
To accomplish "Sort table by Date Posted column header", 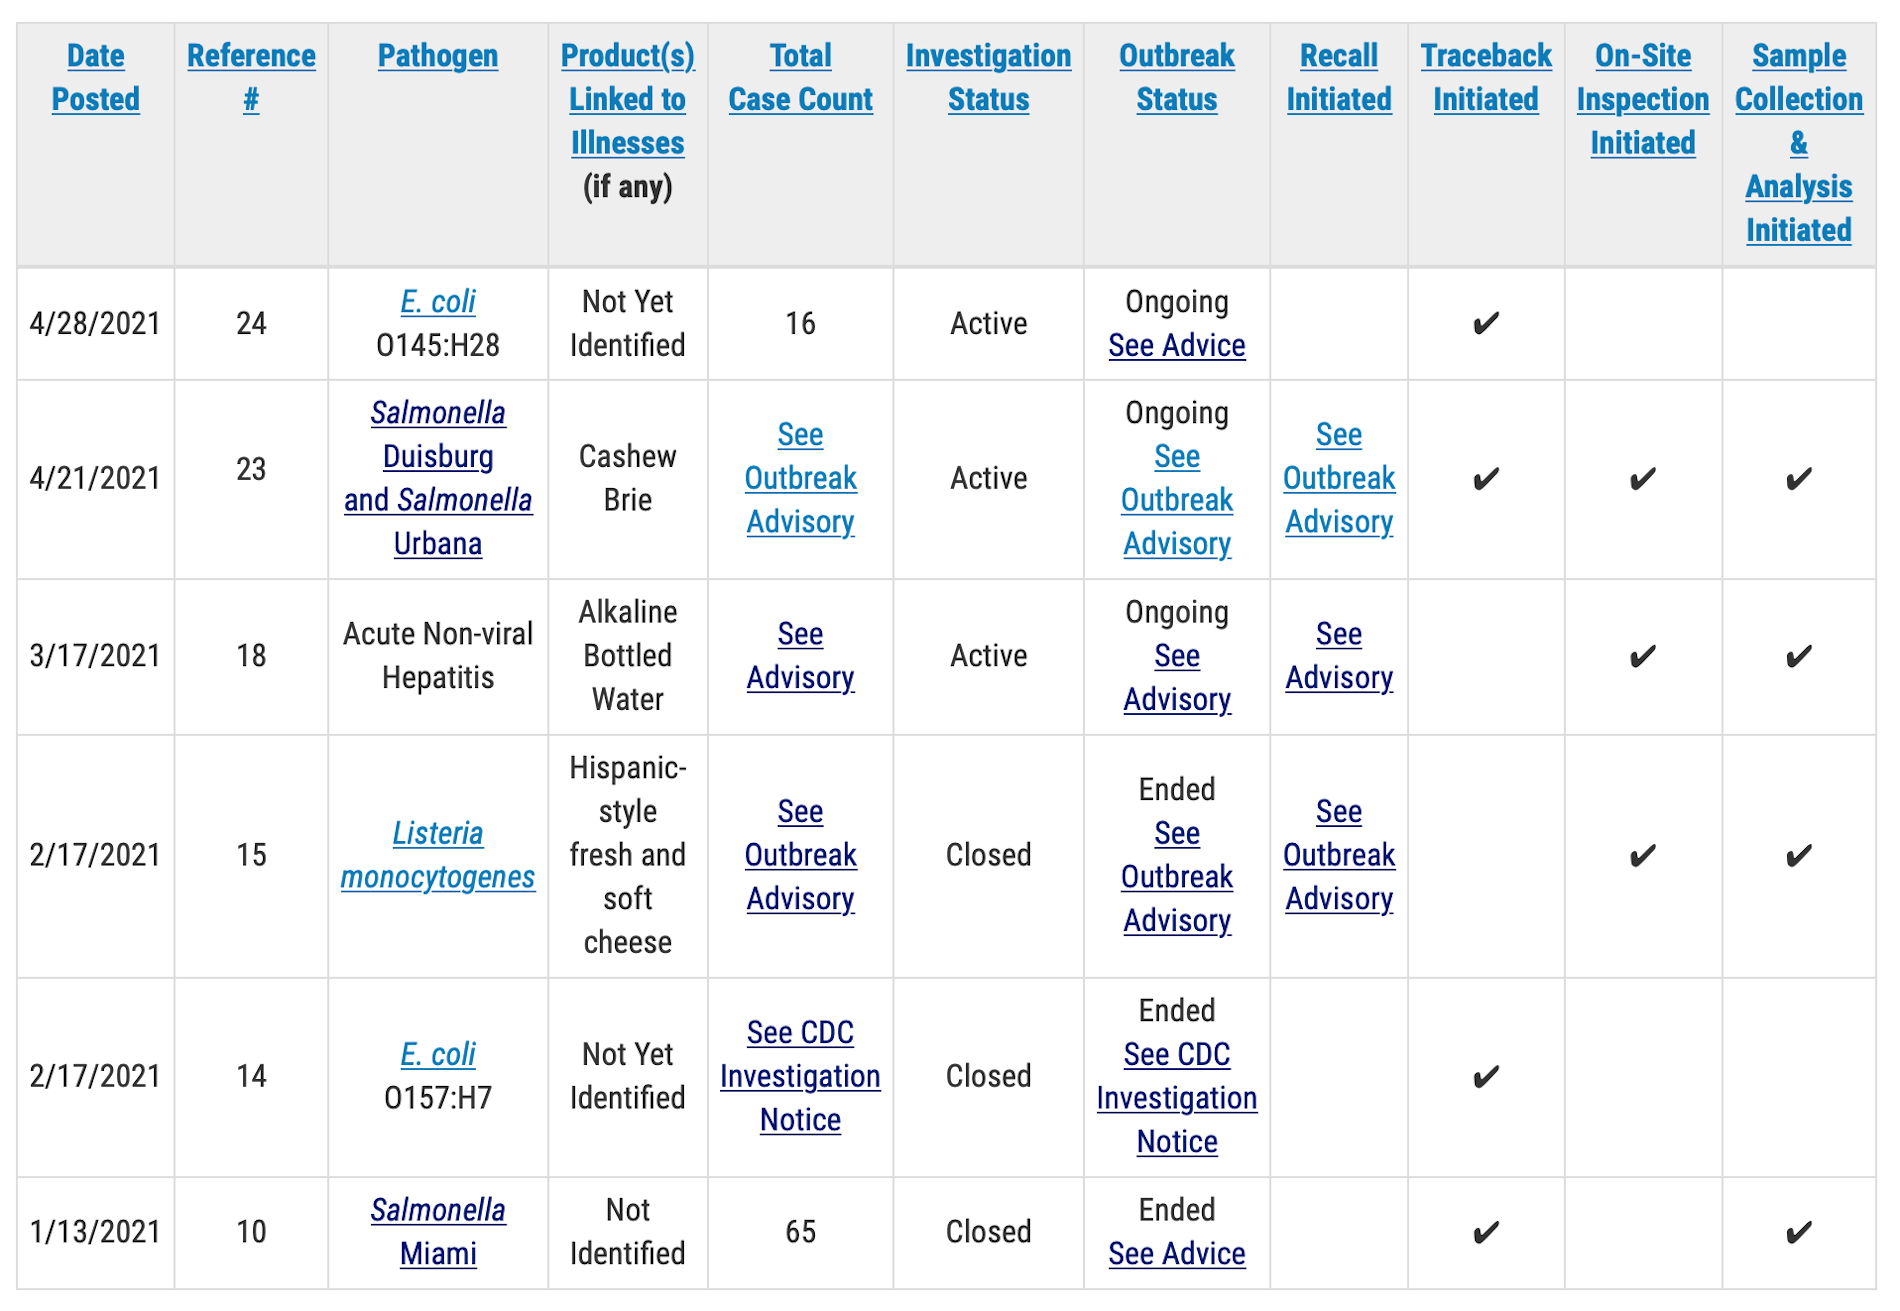I will 95,77.
